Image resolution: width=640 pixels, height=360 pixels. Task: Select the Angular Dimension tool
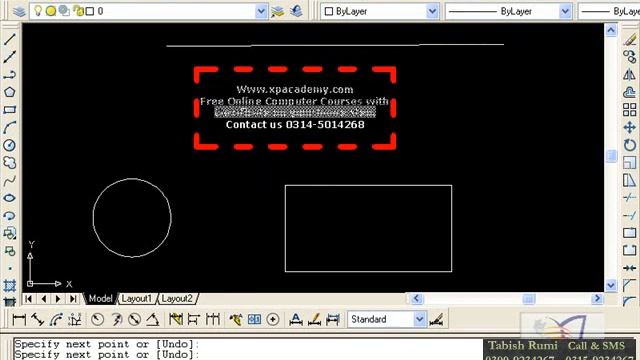[x=153, y=319]
